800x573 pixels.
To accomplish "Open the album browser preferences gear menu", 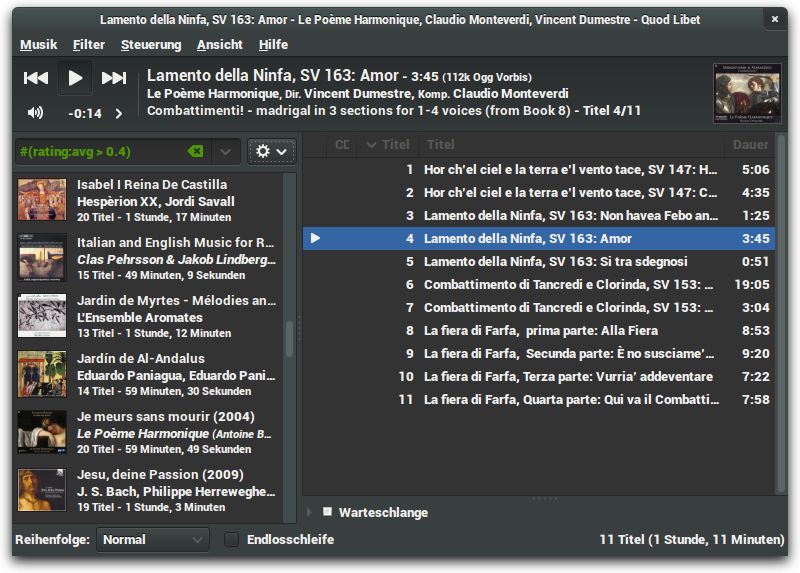I will [x=271, y=152].
